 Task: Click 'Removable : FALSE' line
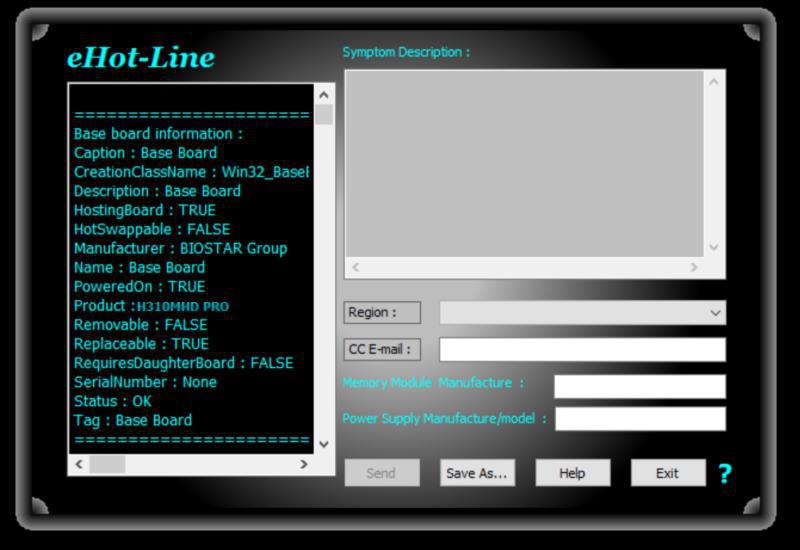pyautogui.click(x=141, y=324)
